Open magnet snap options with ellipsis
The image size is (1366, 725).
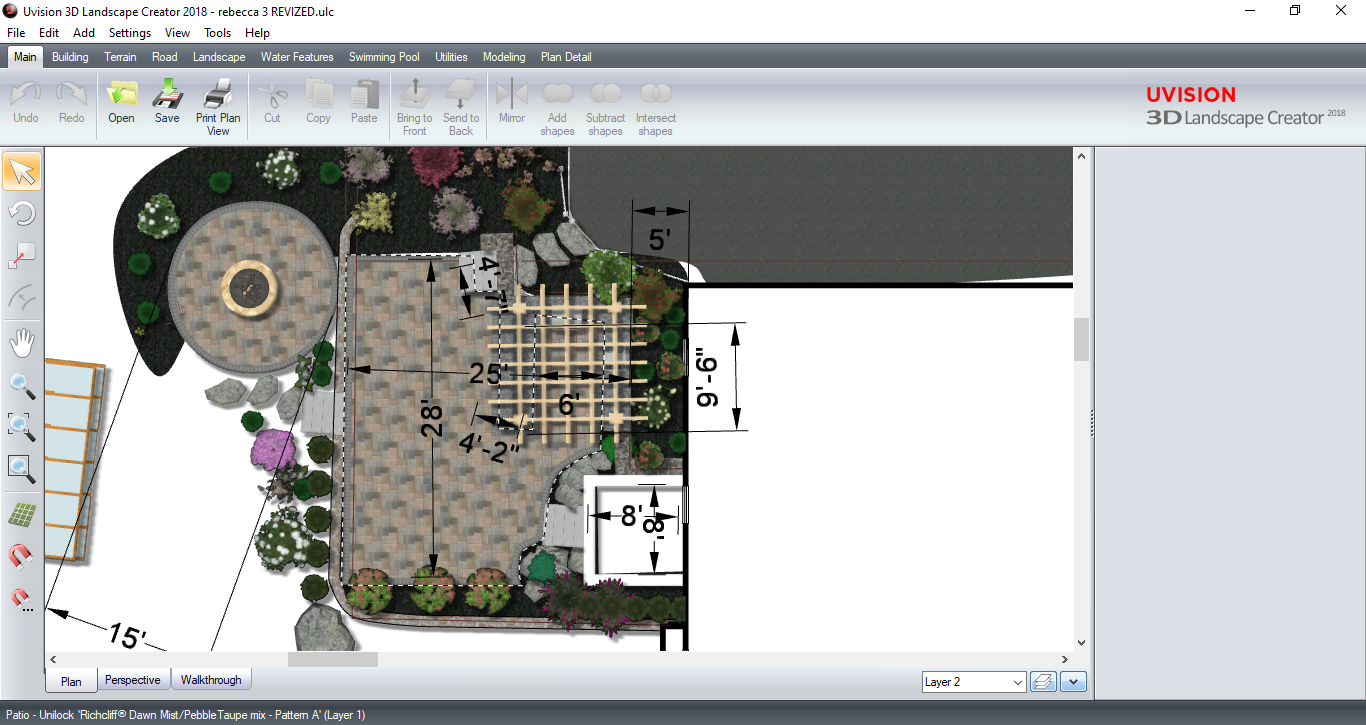pos(22,599)
